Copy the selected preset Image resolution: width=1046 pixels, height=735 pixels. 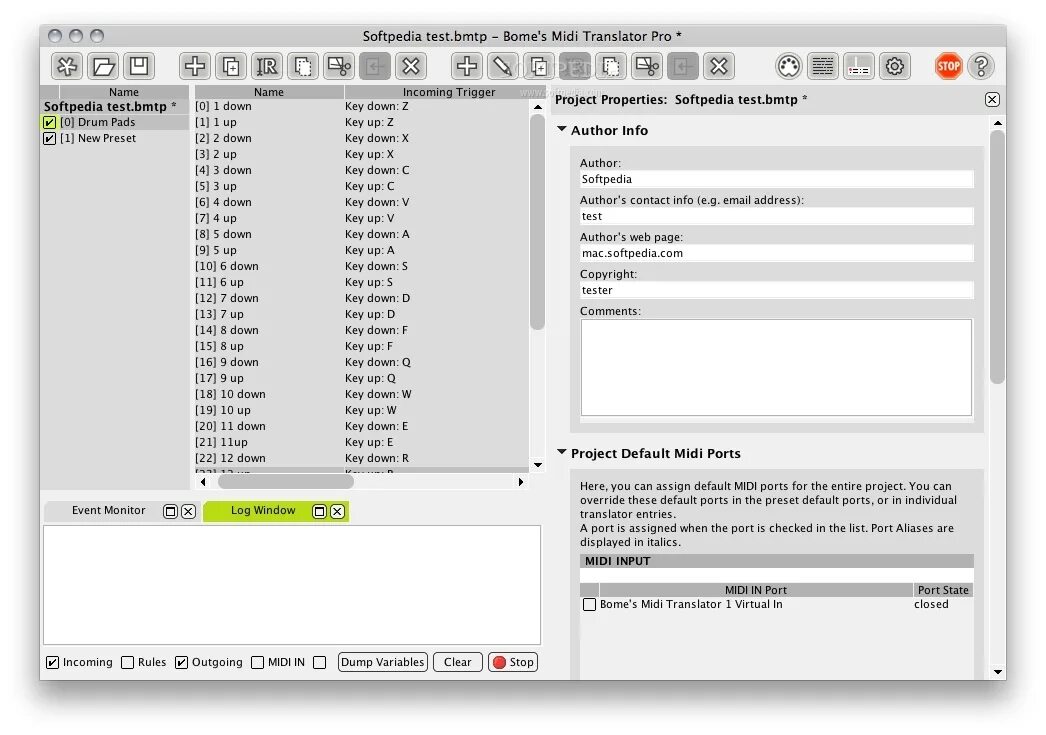point(303,66)
